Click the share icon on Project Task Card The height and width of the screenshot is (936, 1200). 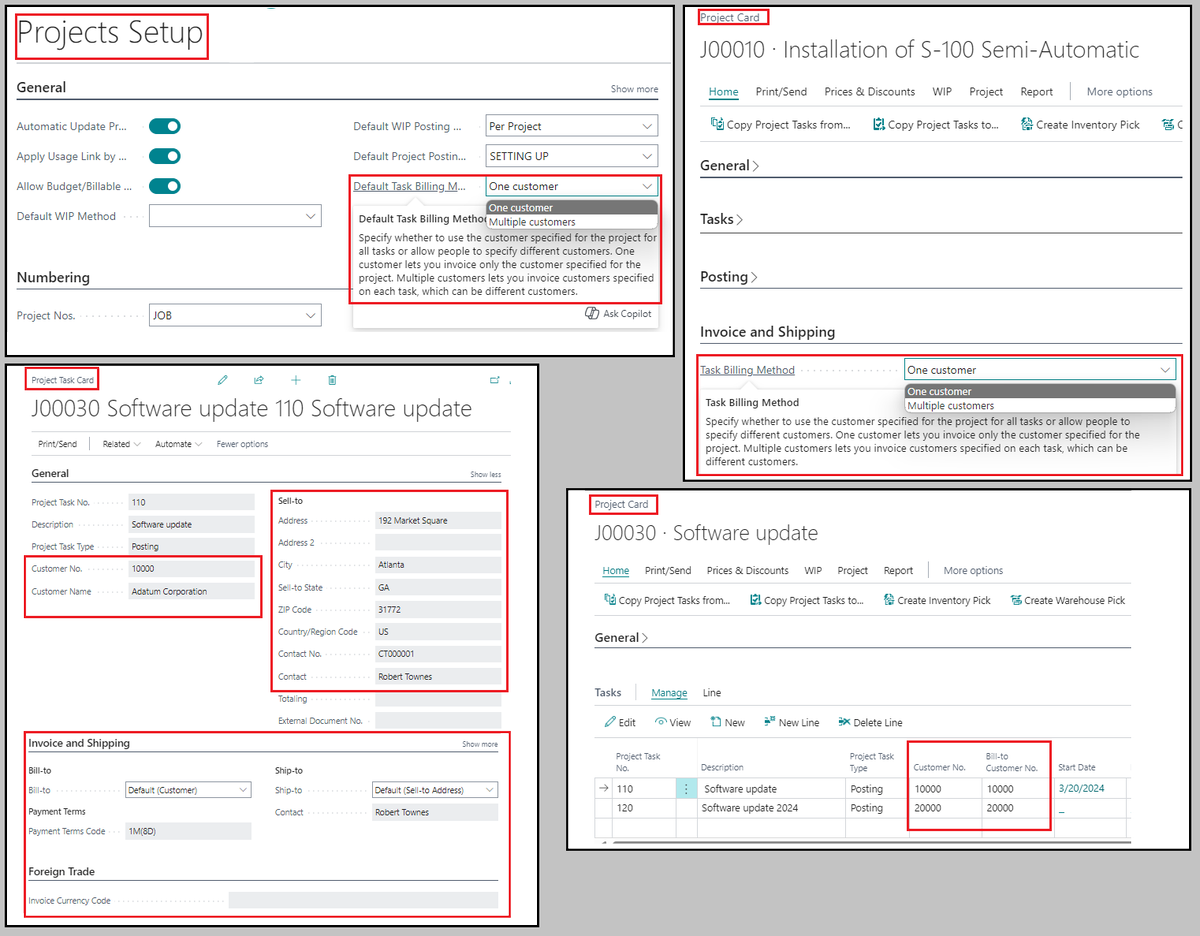click(x=259, y=380)
